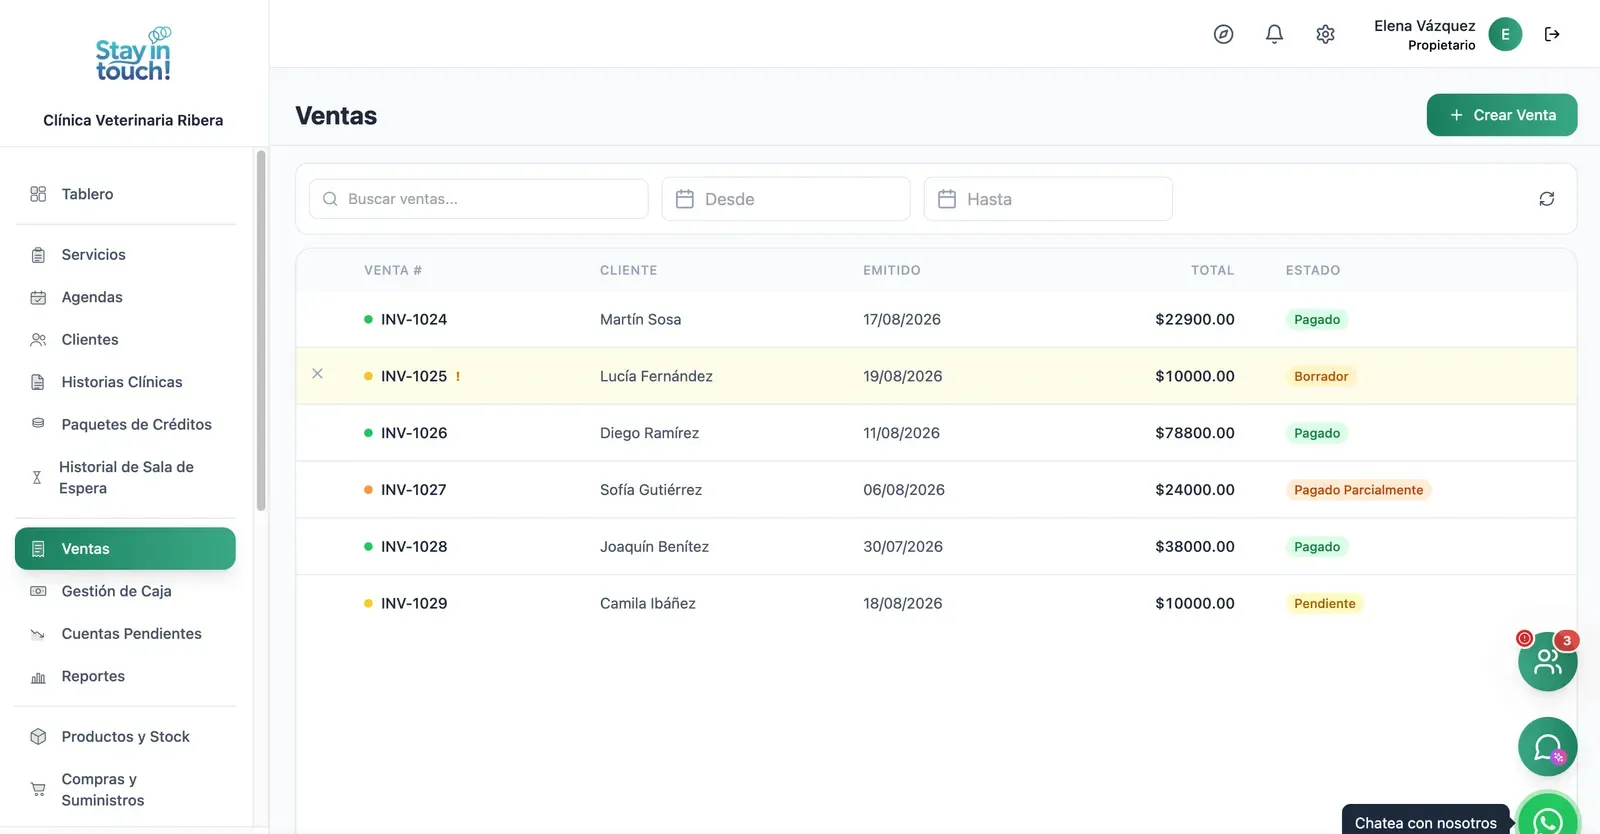
Task: Click the X icon on INV-1025 row
Action: (x=317, y=374)
